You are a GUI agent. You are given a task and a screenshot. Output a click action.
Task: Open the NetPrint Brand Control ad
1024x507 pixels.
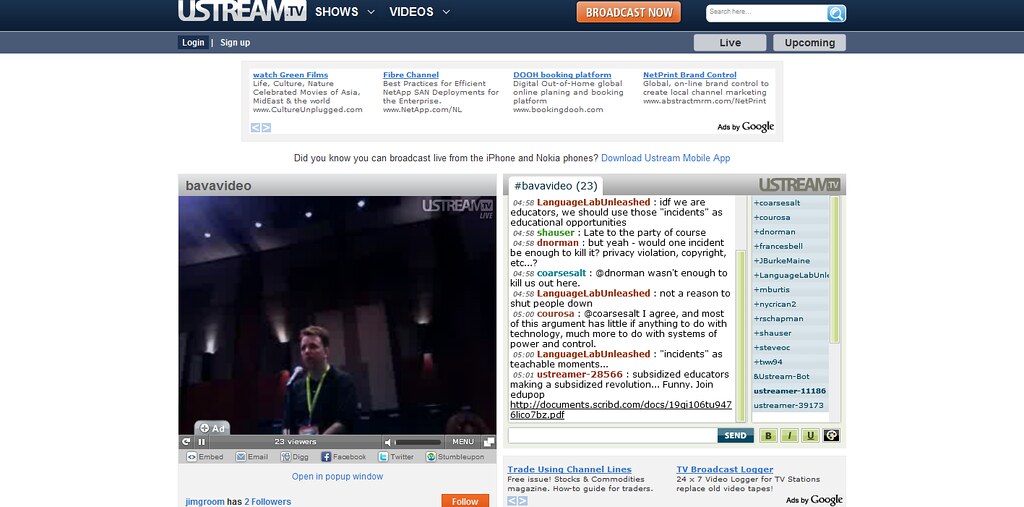click(x=690, y=75)
